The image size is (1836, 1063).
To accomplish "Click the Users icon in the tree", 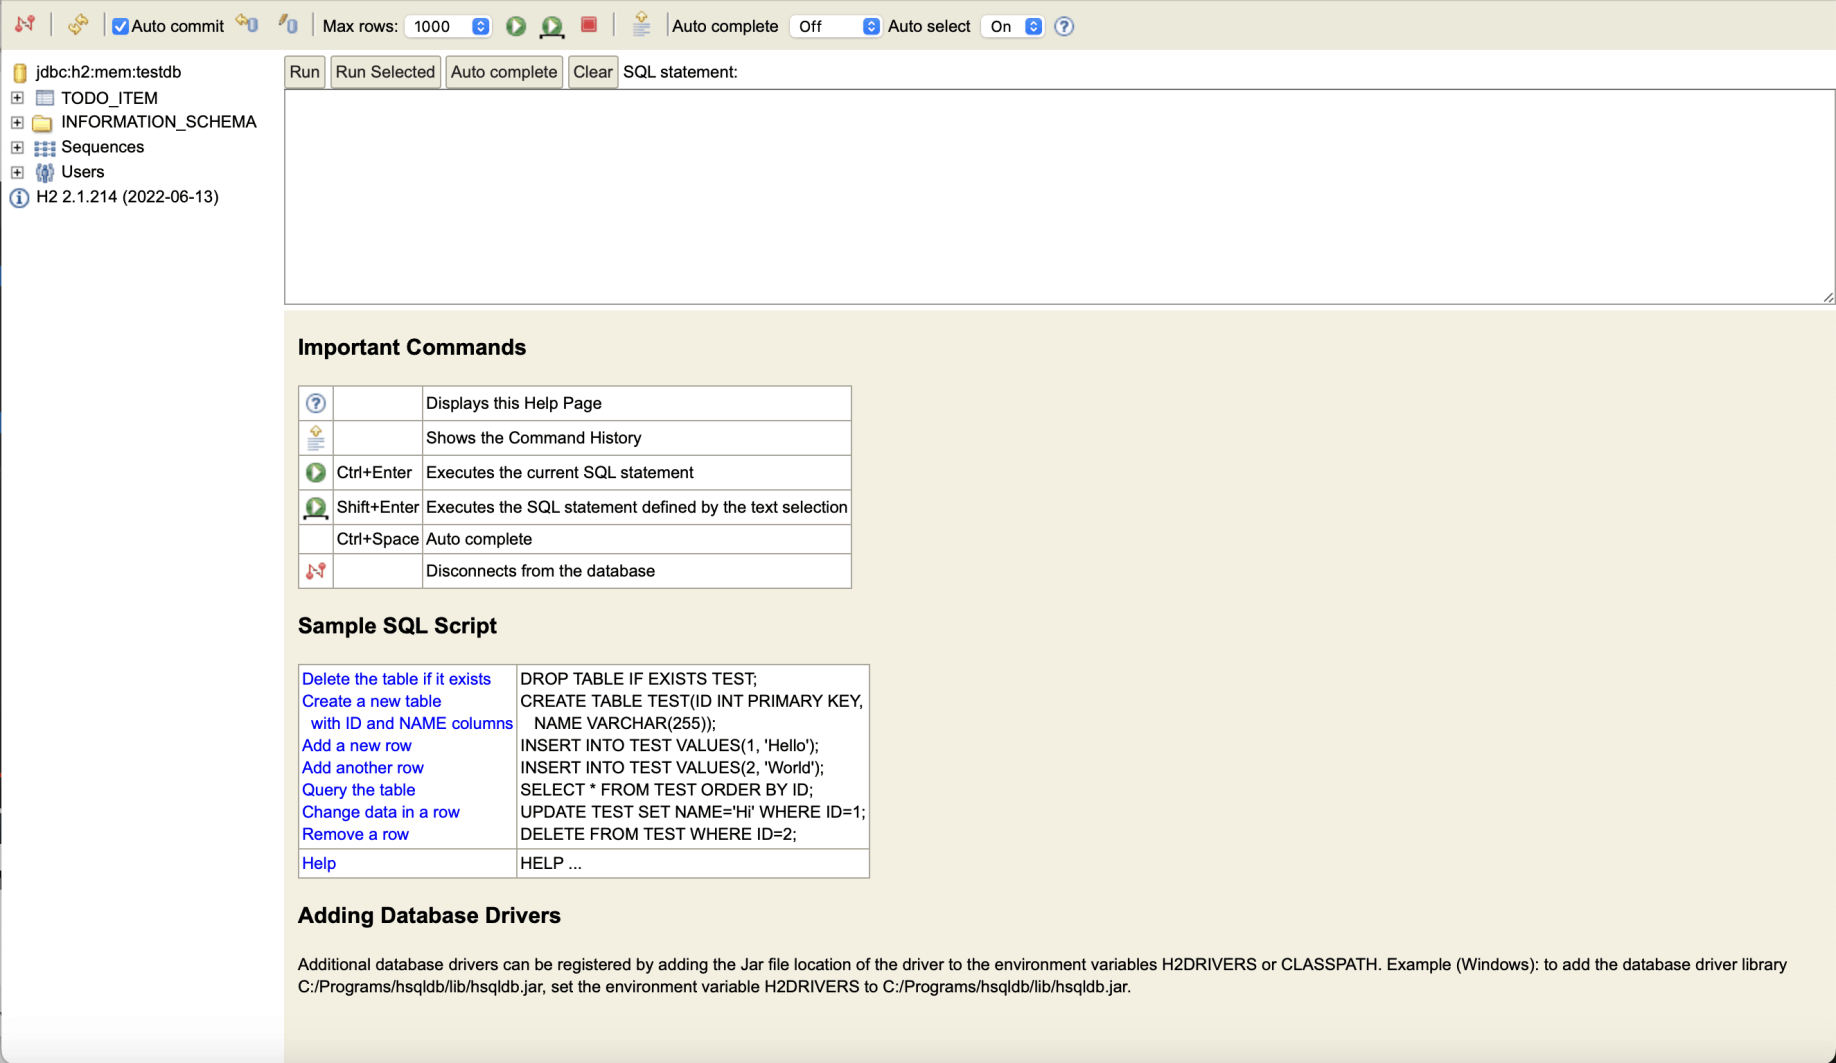I will coord(44,172).
